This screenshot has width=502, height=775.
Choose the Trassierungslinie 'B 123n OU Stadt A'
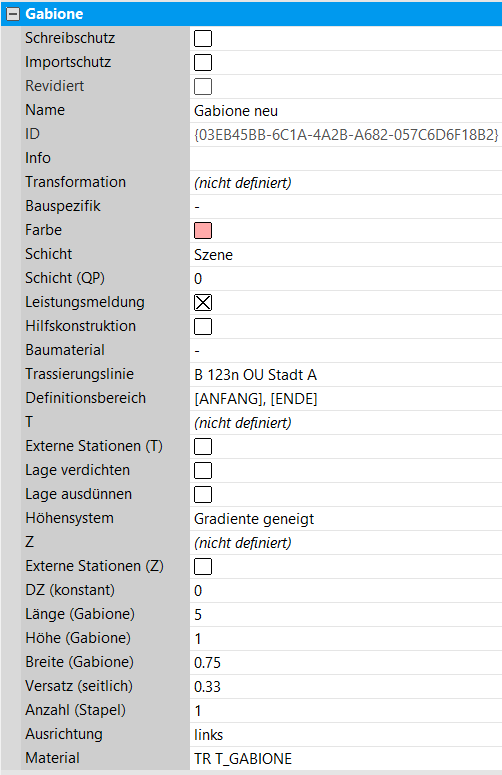346,375
